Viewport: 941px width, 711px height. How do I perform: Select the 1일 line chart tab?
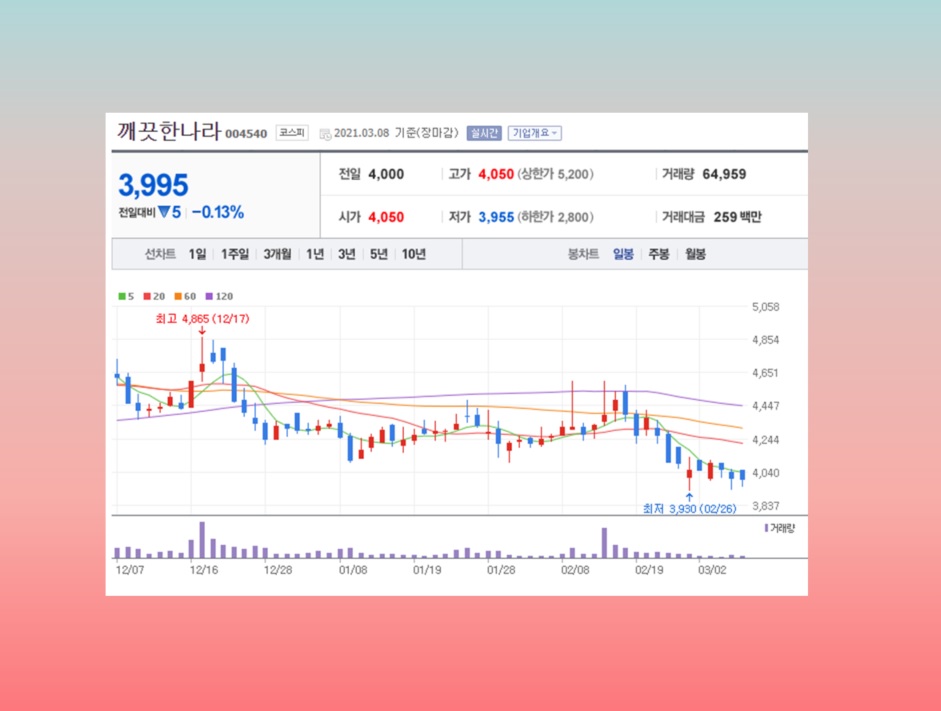pyautogui.click(x=197, y=254)
